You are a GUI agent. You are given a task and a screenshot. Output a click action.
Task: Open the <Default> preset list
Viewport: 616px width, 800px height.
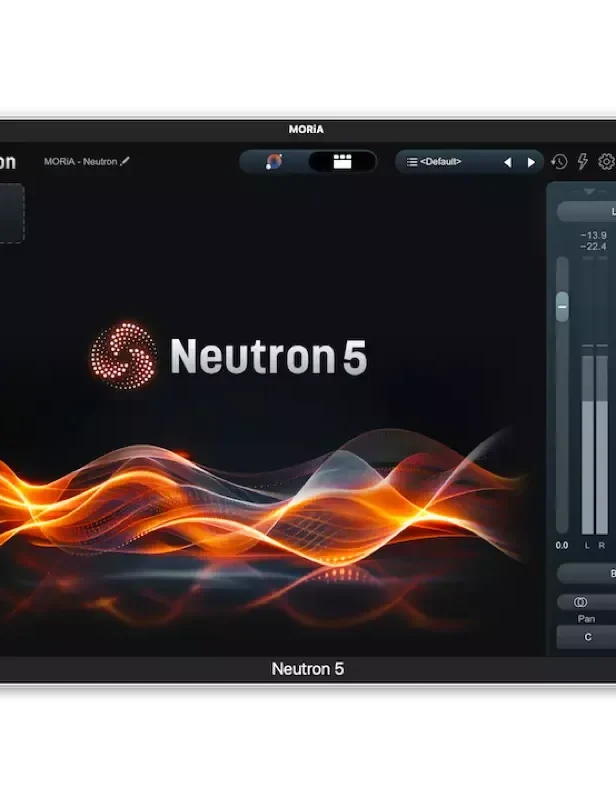click(x=434, y=162)
